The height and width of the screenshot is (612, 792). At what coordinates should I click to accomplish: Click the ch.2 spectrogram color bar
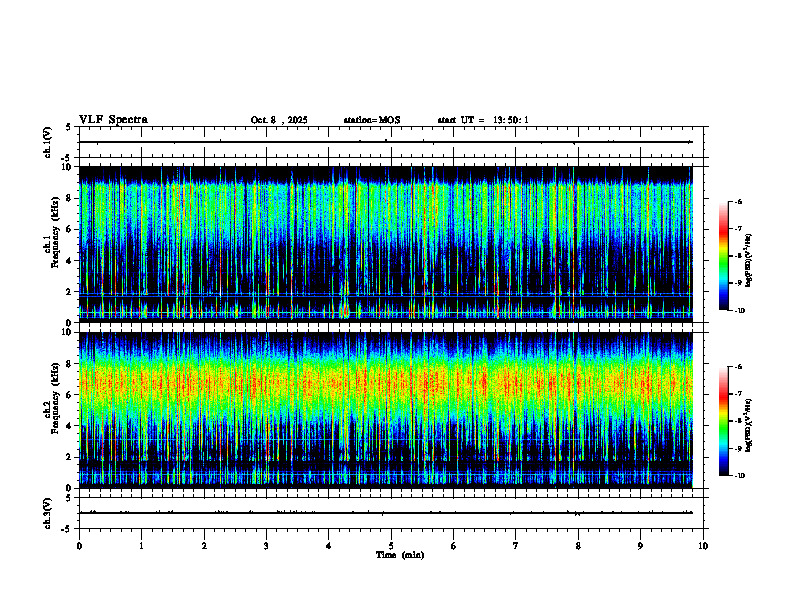(x=723, y=421)
